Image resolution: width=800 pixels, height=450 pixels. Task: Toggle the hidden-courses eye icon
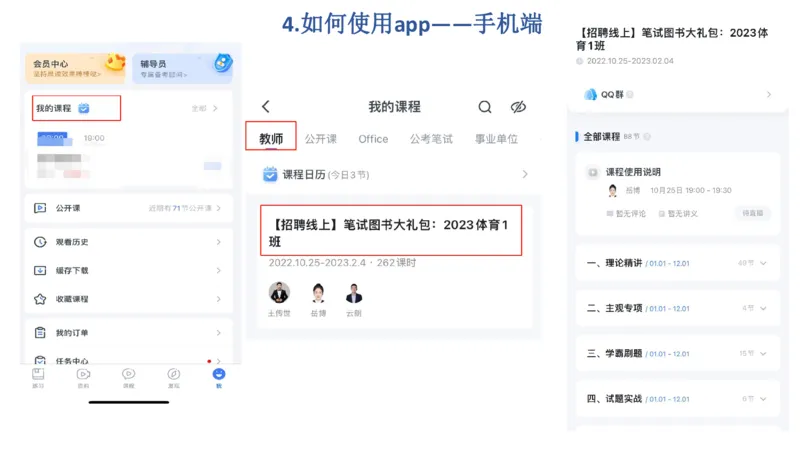pos(518,107)
